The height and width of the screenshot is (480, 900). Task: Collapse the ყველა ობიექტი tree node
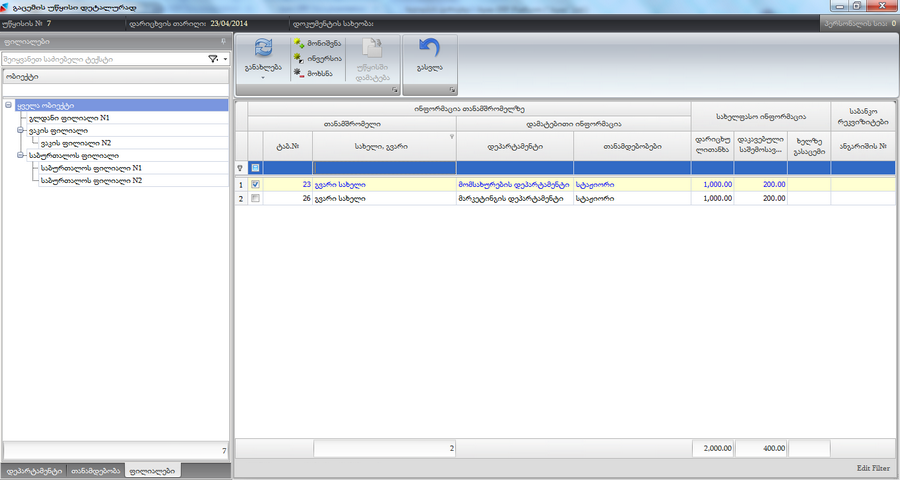pos(8,105)
